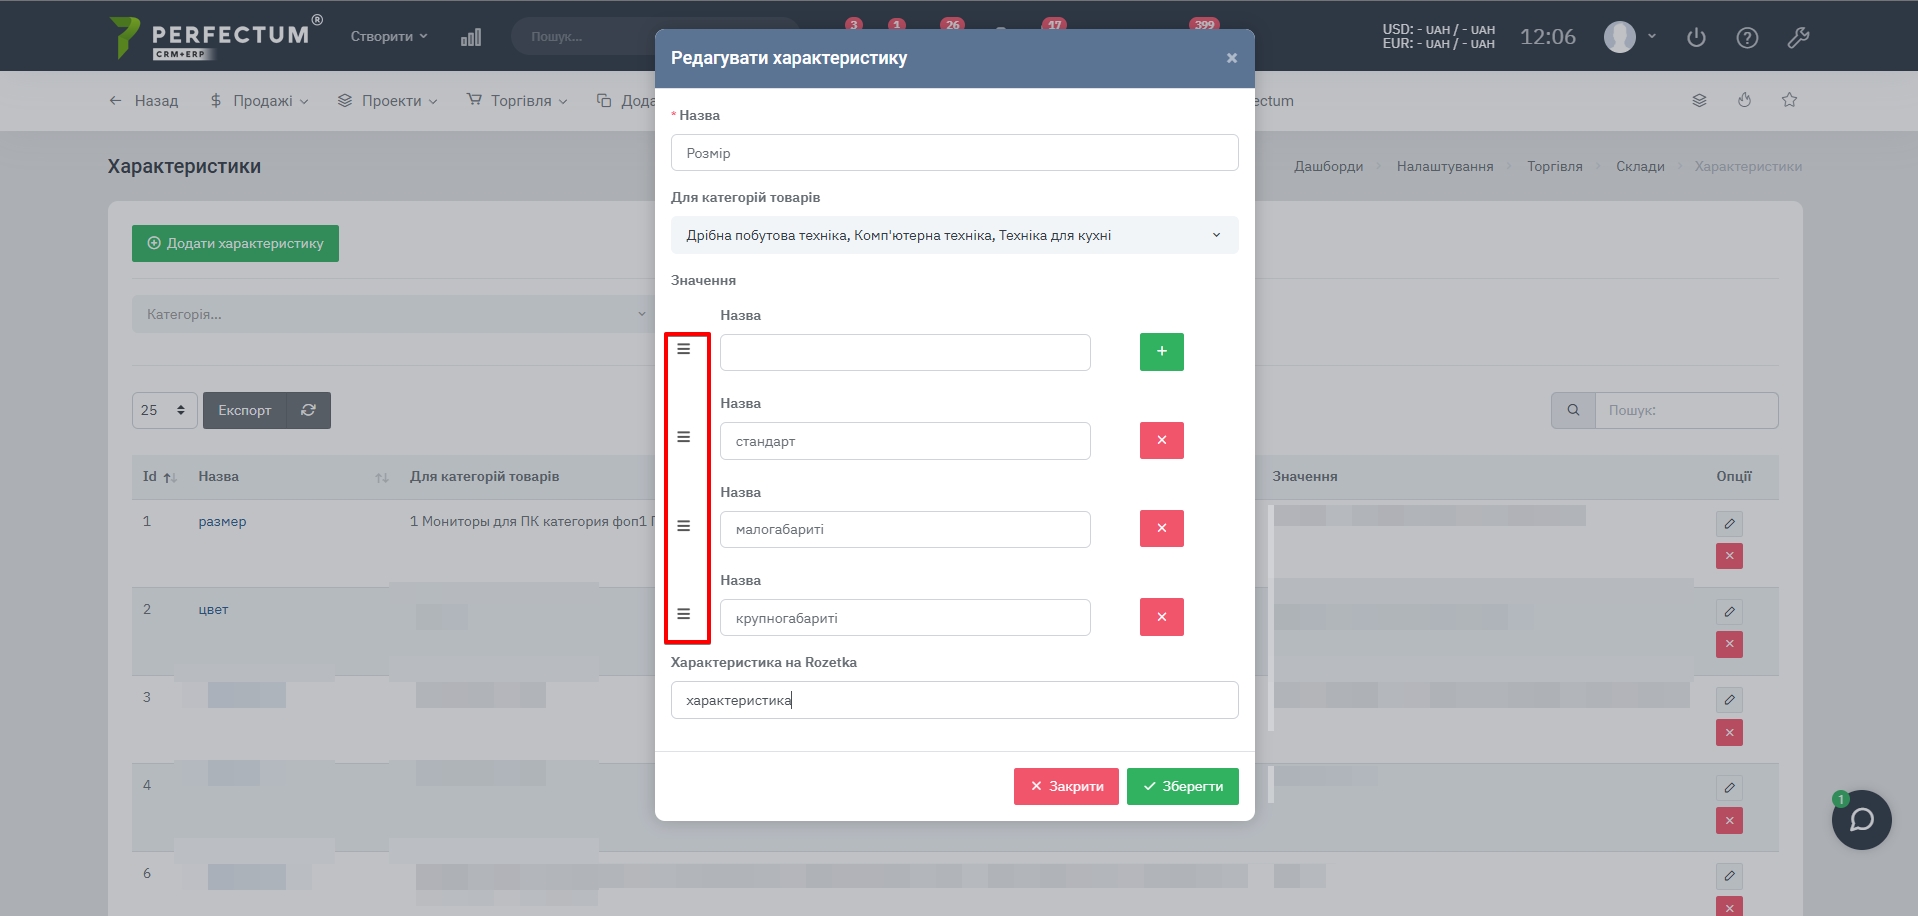Image resolution: width=1918 pixels, height=916 pixels.
Task: Change the 25 rows-per-page selector
Action: pyautogui.click(x=164, y=410)
